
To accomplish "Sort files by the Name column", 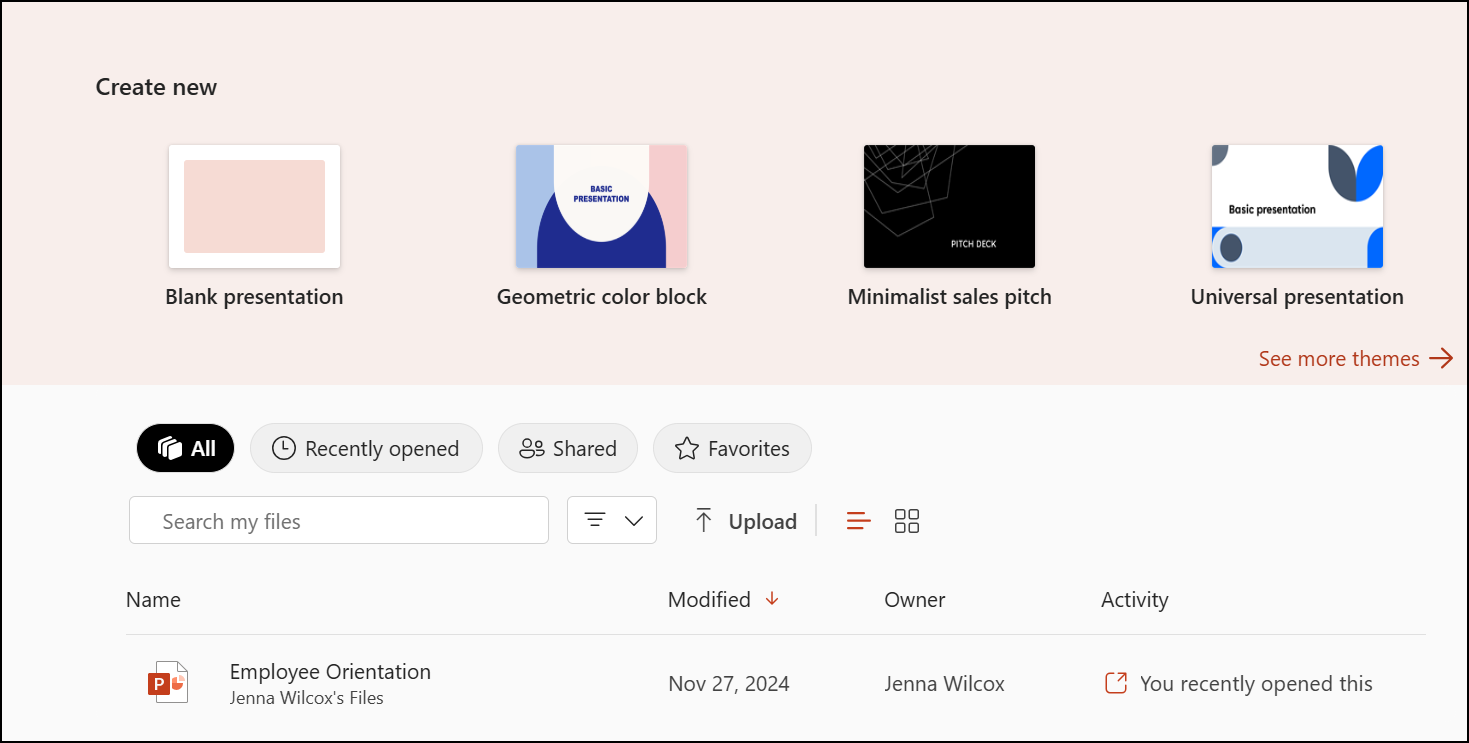I will click(x=153, y=599).
